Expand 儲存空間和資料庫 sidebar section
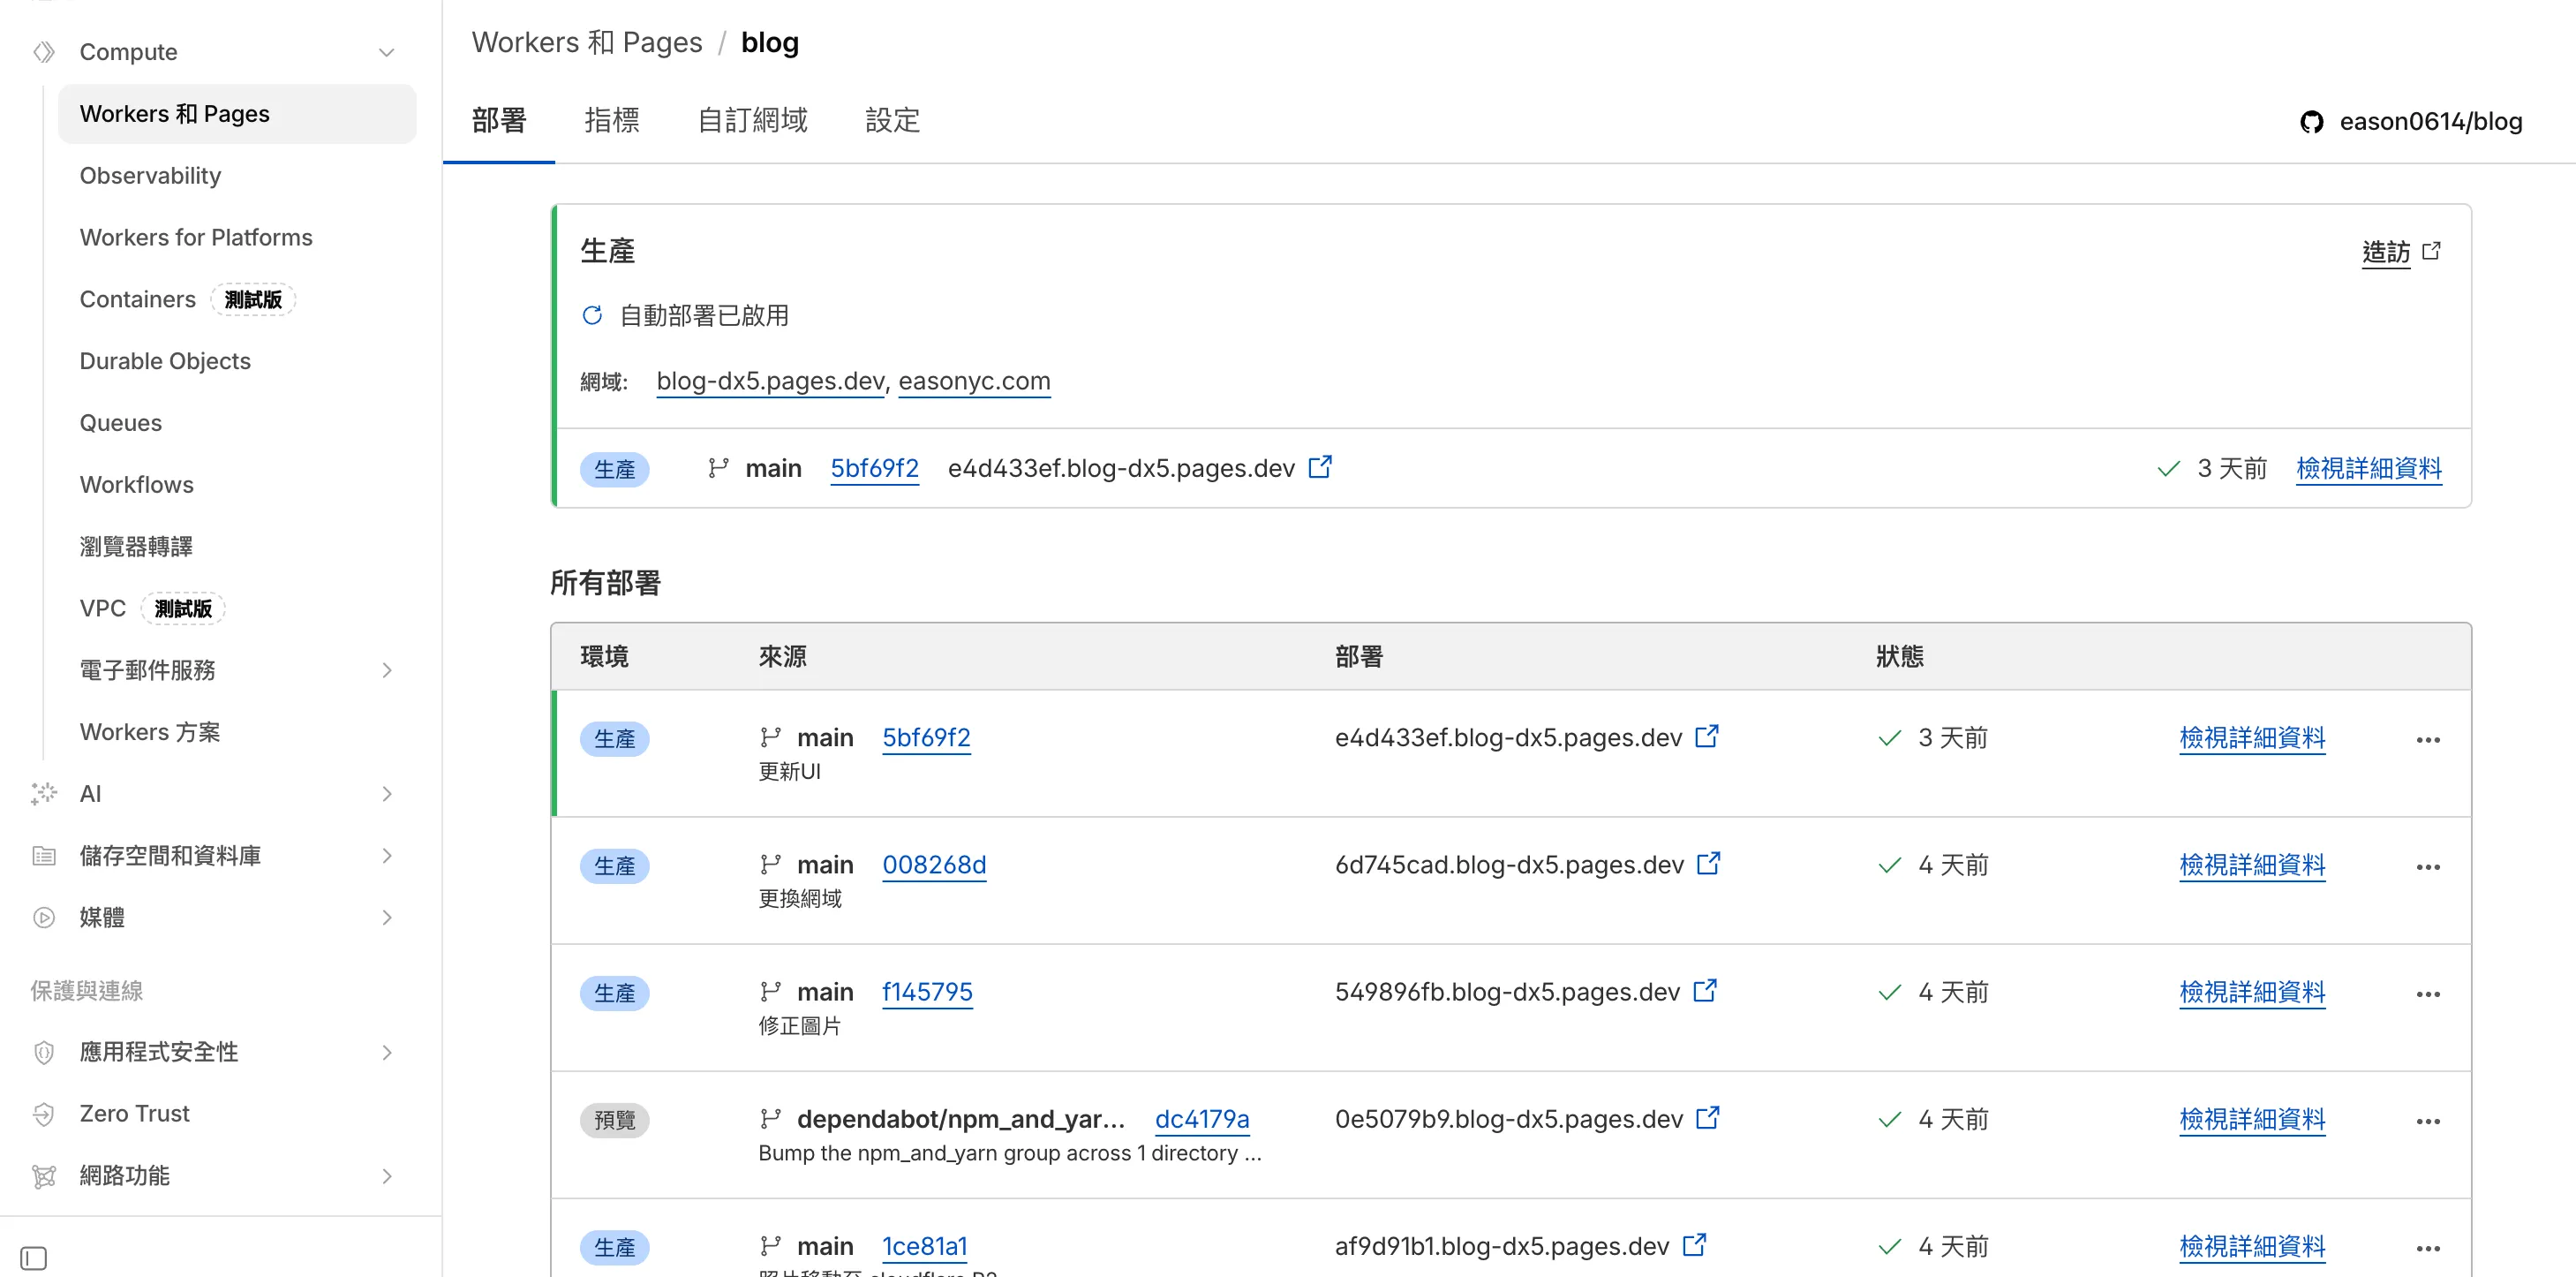The image size is (2576, 1277). pyautogui.click(x=387, y=856)
